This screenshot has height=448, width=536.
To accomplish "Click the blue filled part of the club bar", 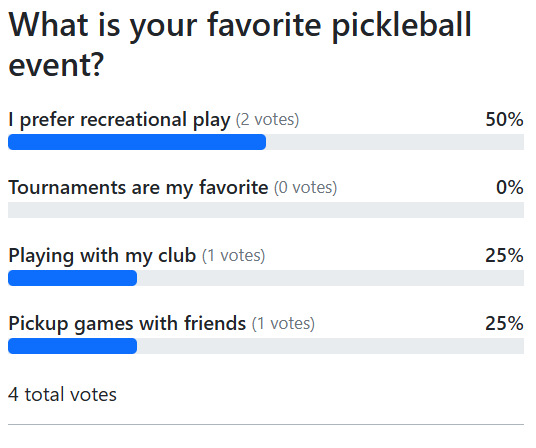I will [x=72, y=278].
